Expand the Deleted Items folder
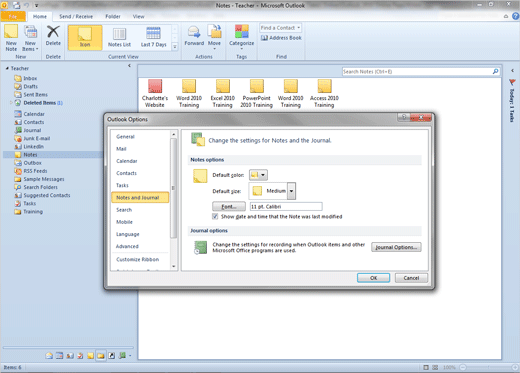The height and width of the screenshot is (373, 520). [x=11, y=103]
